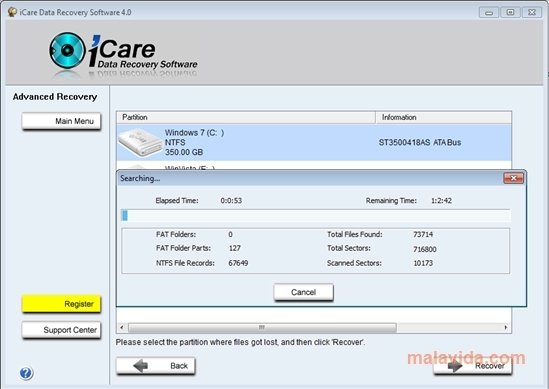Image resolution: width=549 pixels, height=389 pixels.
Task: Click the horizontal scrollbar thumb in partition list
Action: (x=262, y=327)
